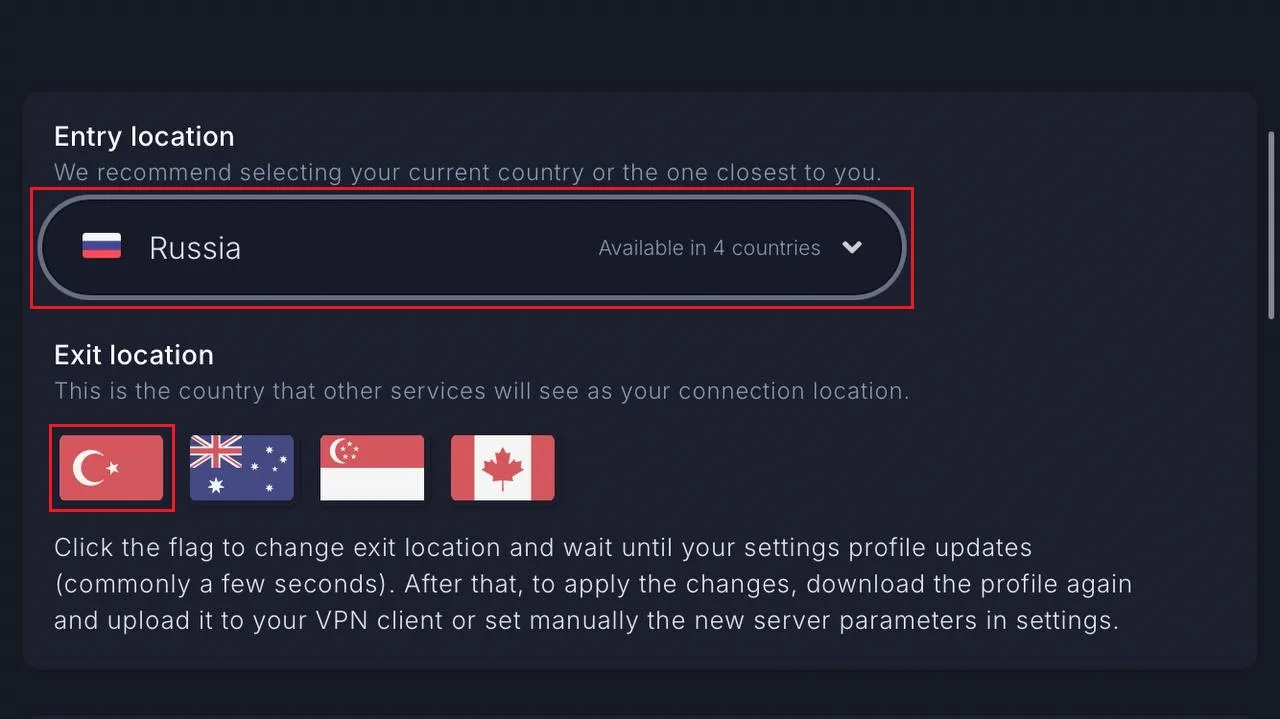Click the Russia flag icon in entry selector
This screenshot has width=1280, height=719.
pos(101,247)
